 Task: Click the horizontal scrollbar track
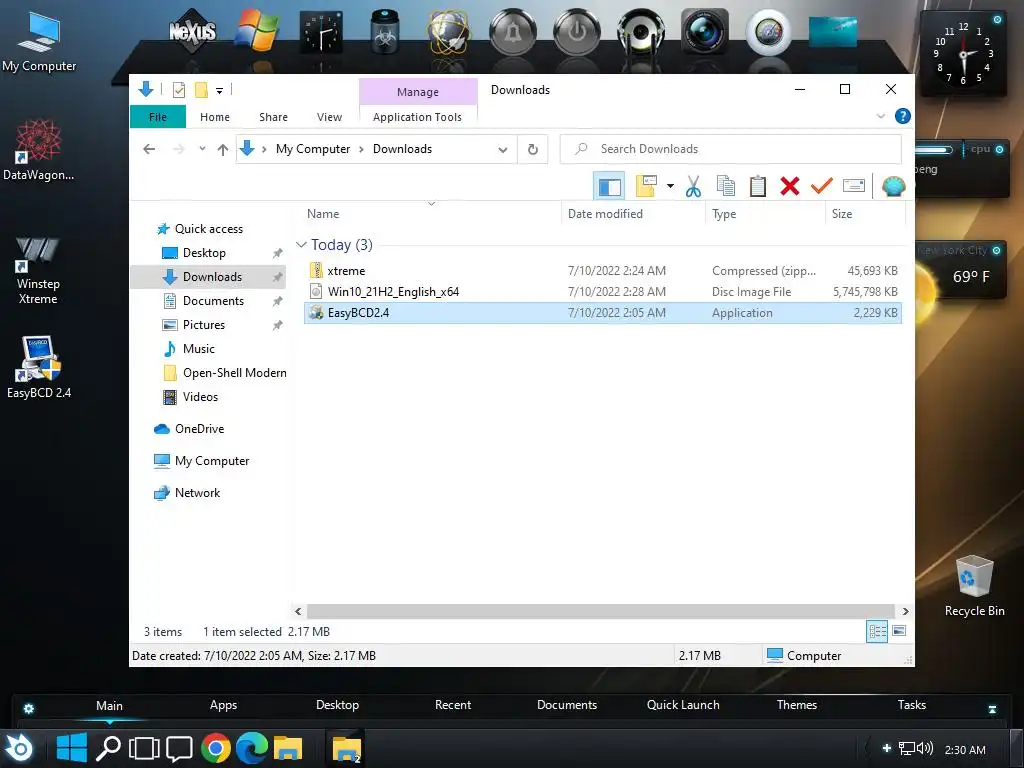coord(601,611)
